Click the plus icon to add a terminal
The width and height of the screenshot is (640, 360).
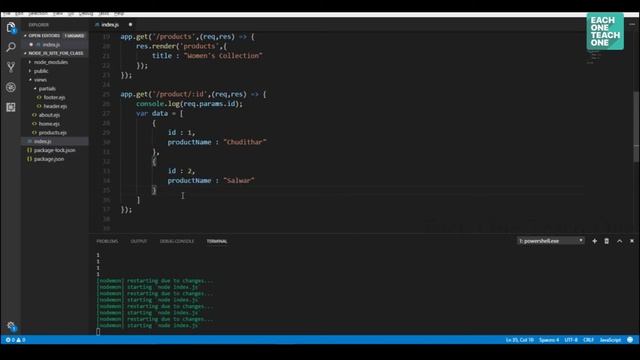[594, 241]
